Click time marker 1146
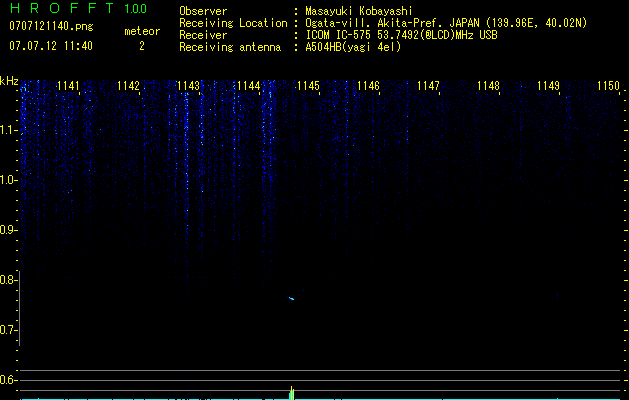This screenshot has height=400, width=629. click(x=368, y=86)
